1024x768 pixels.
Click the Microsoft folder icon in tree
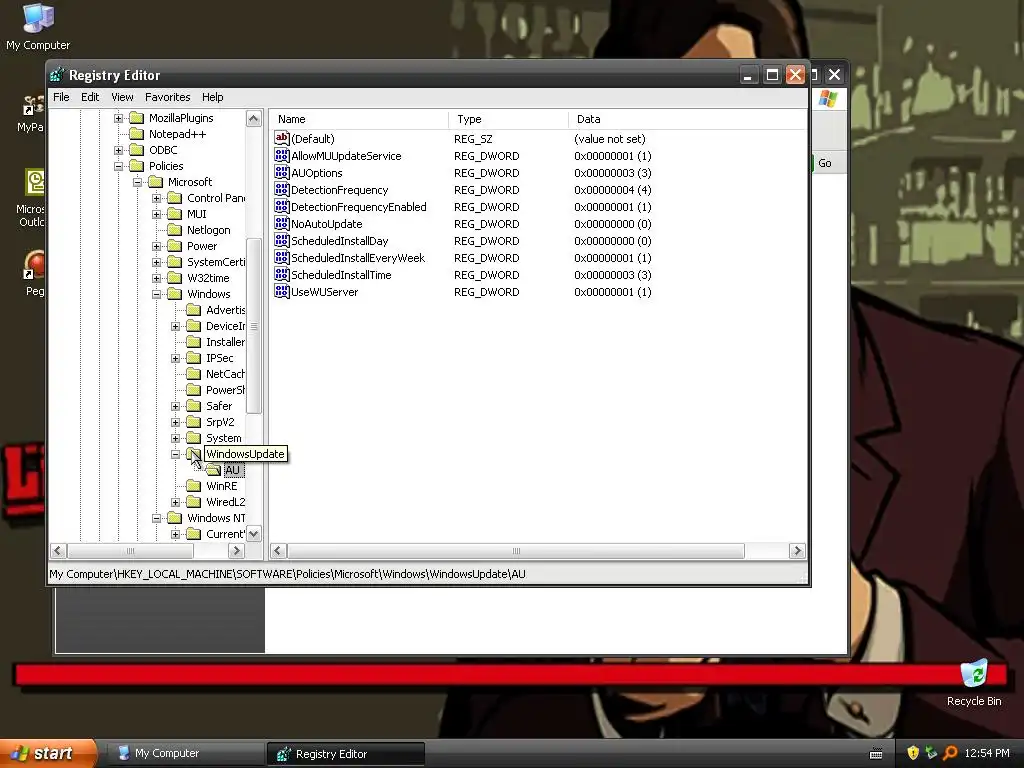pyautogui.click(x=155, y=182)
